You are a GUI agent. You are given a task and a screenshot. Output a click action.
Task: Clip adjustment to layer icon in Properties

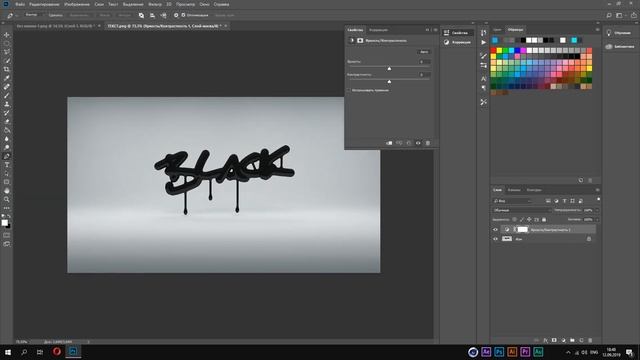(389, 143)
